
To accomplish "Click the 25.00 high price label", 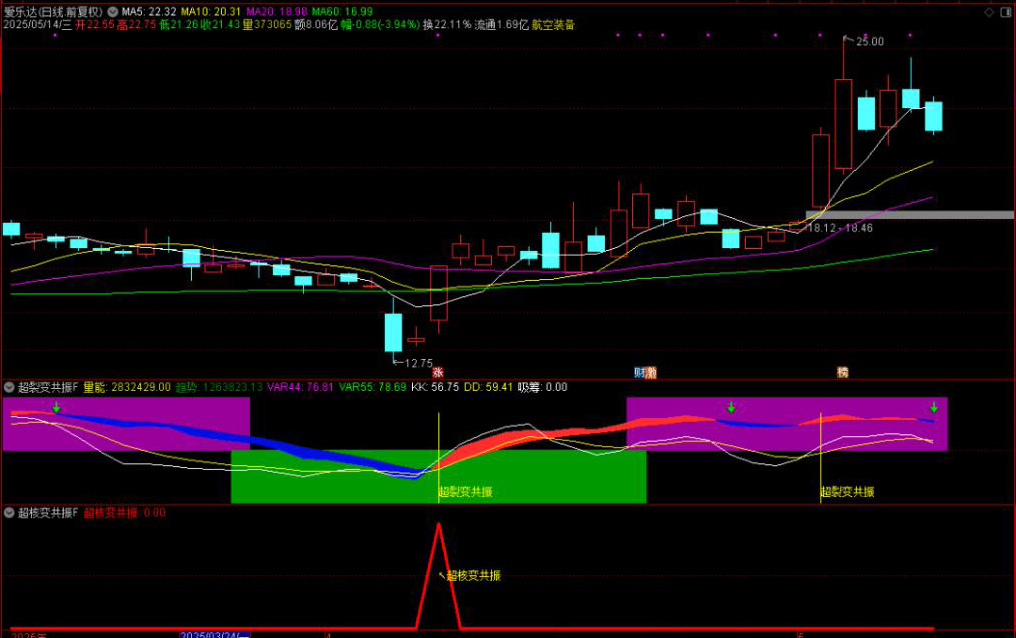I will click(870, 41).
